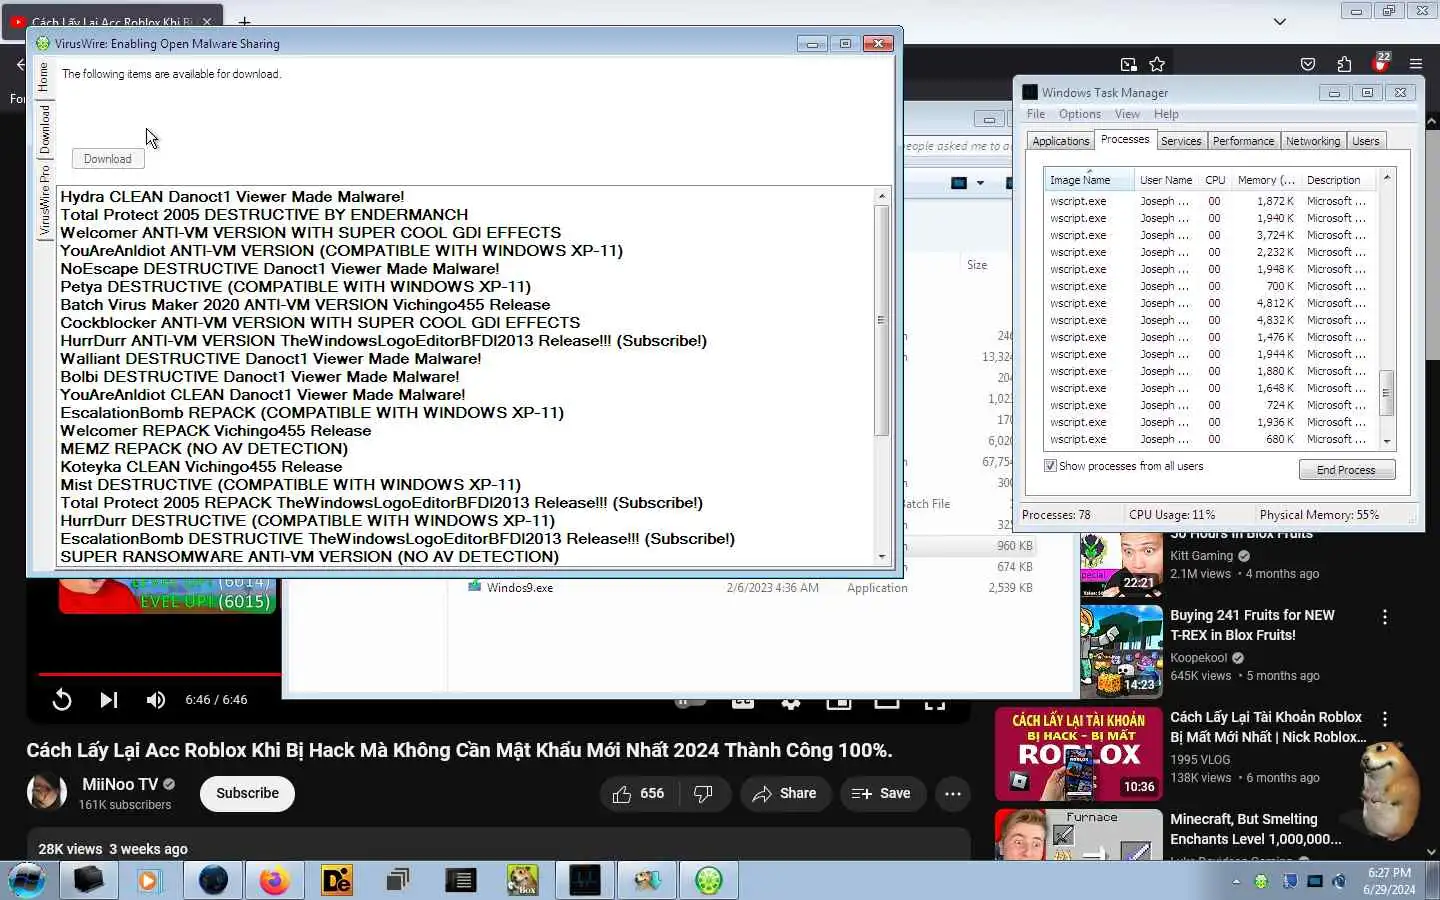Open the list-all-tabs dropdown arrow in Firefox
This screenshot has width=1440, height=900.
coord(1279,21)
